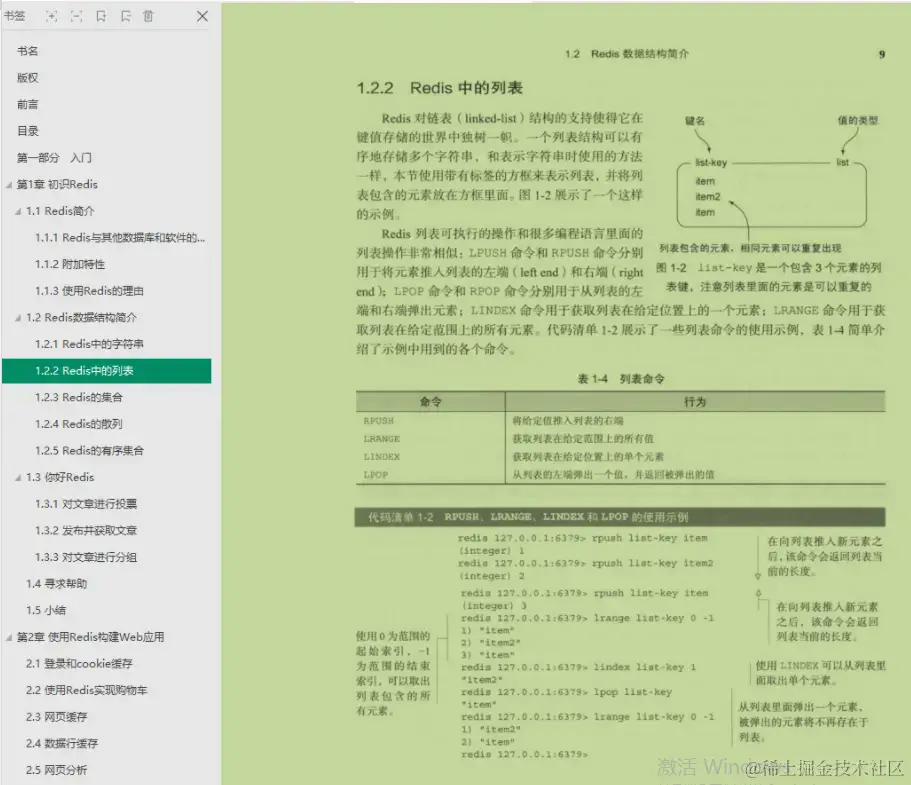Click code line lindex list-key 1

(578, 667)
